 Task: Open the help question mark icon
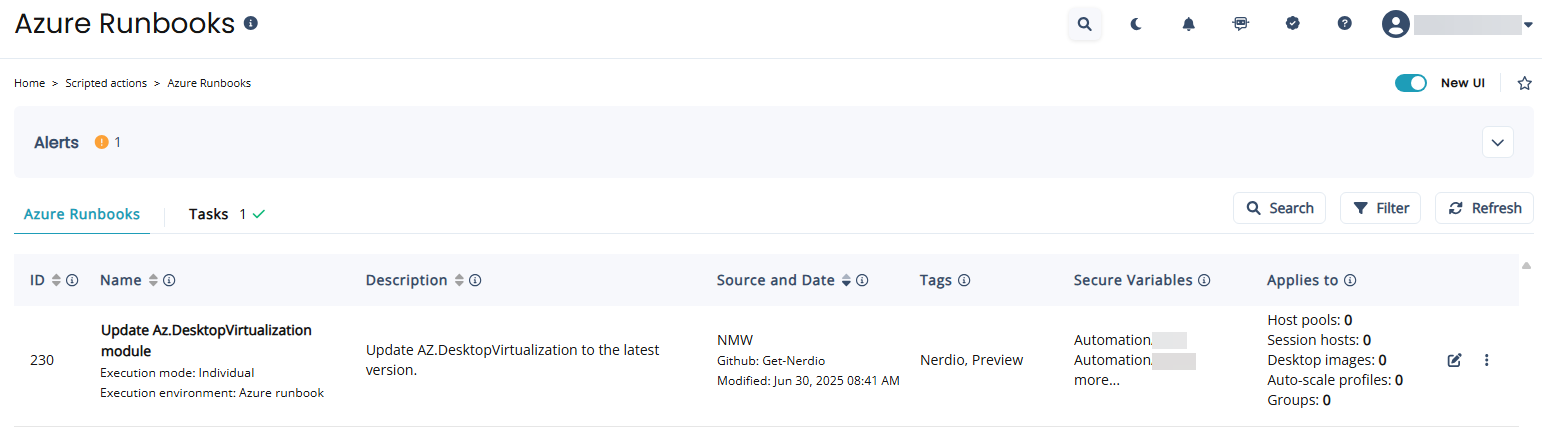point(1345,24)
